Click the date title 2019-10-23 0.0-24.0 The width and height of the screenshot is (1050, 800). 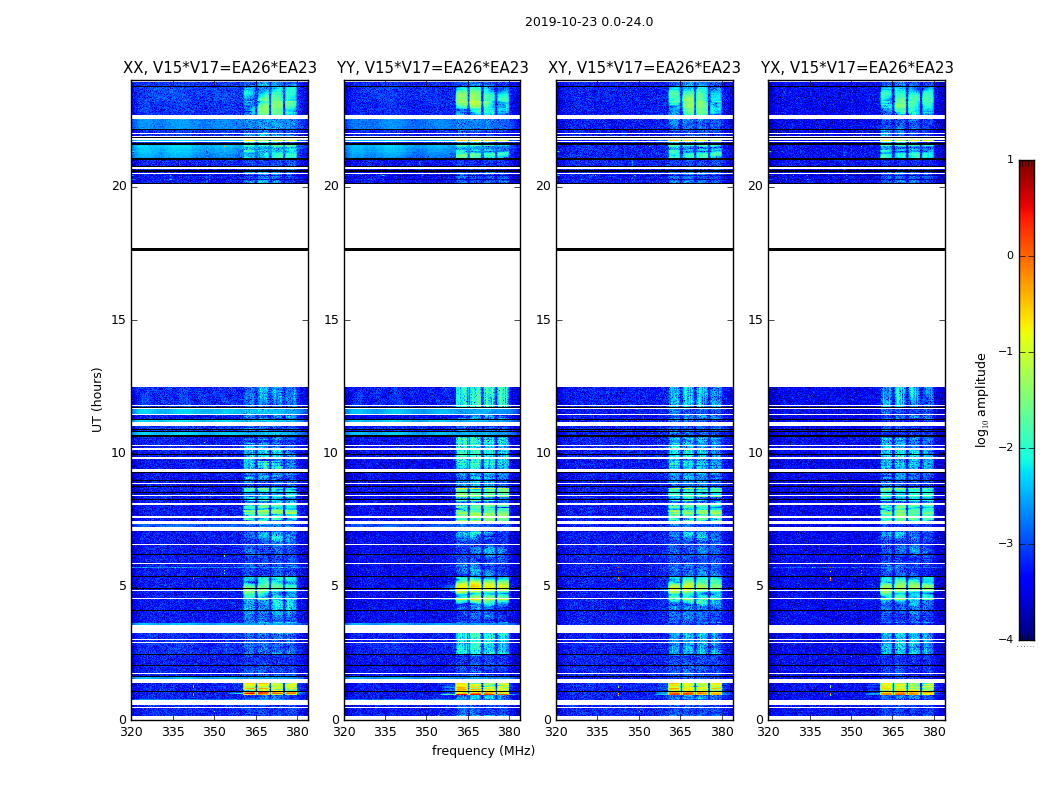tap(588, 22)
